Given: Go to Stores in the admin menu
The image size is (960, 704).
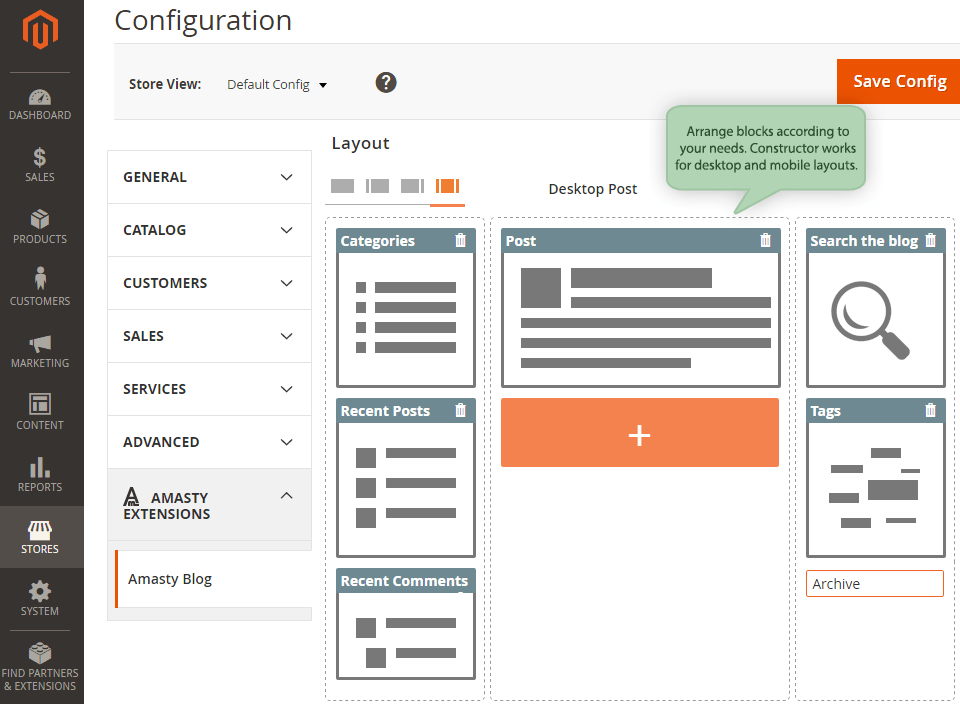Looking at the screenshot, I should coord(40,537).
